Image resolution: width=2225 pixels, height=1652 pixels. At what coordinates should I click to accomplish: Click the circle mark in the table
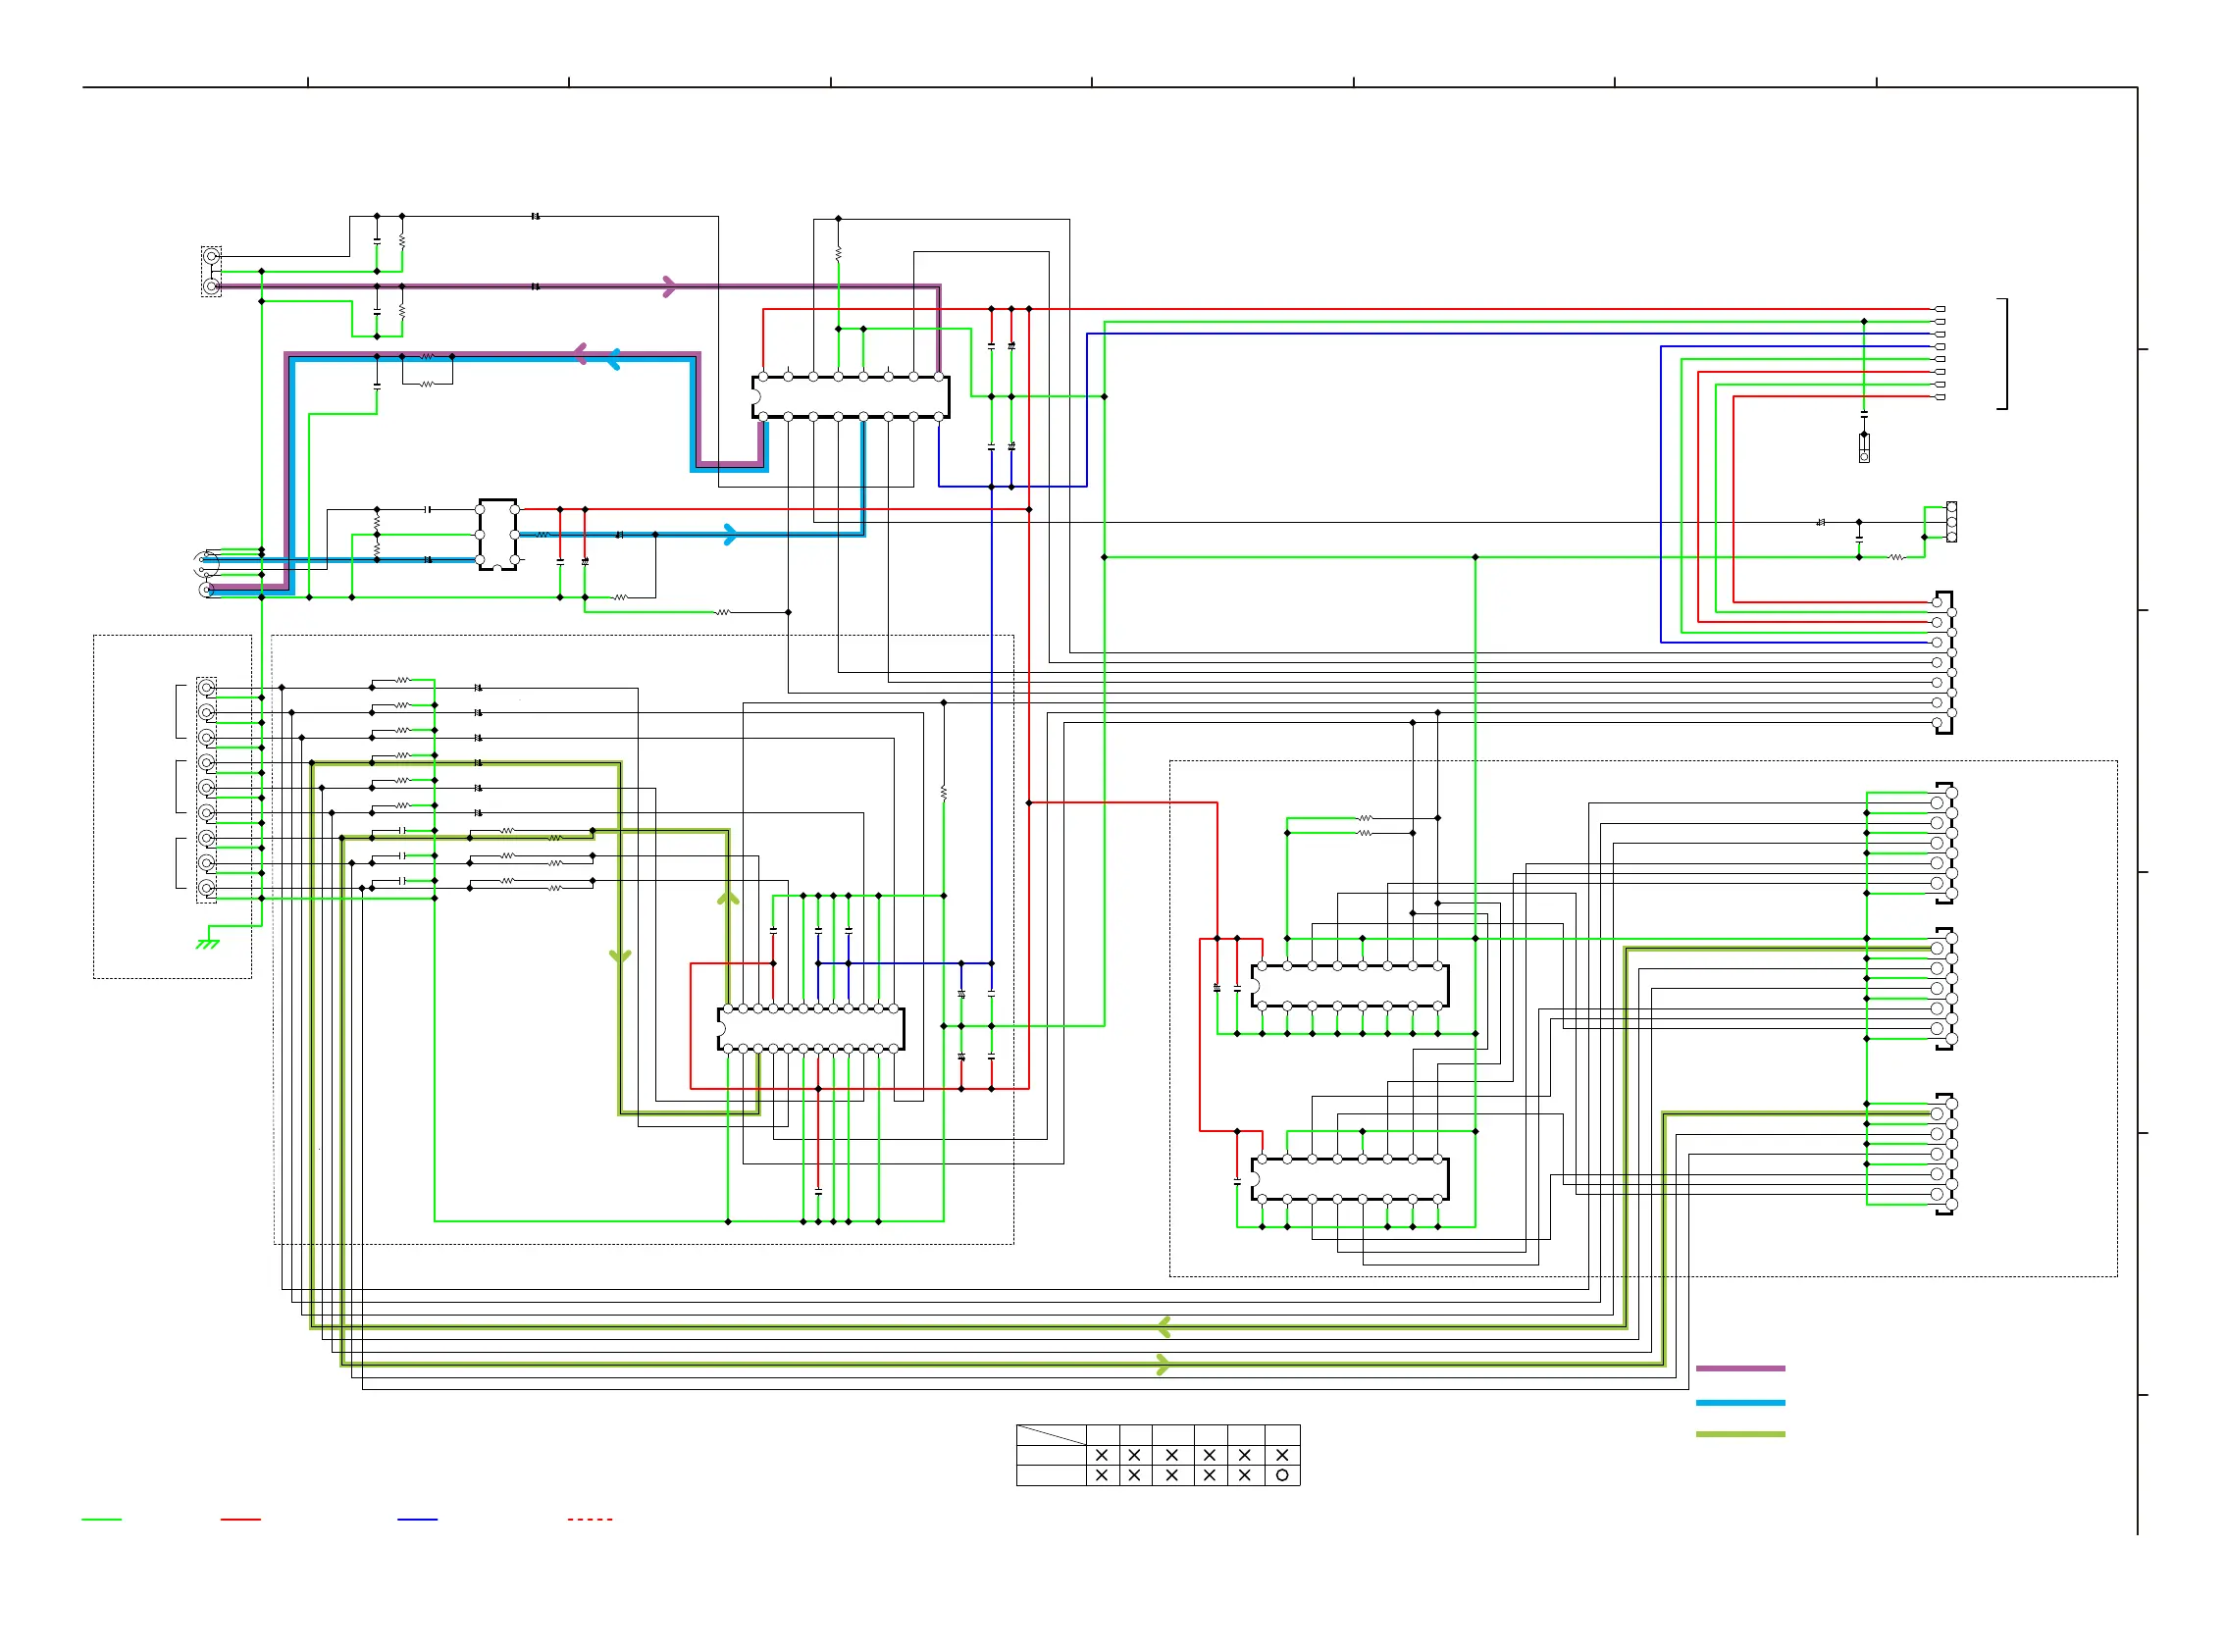pos(1282,1475)
